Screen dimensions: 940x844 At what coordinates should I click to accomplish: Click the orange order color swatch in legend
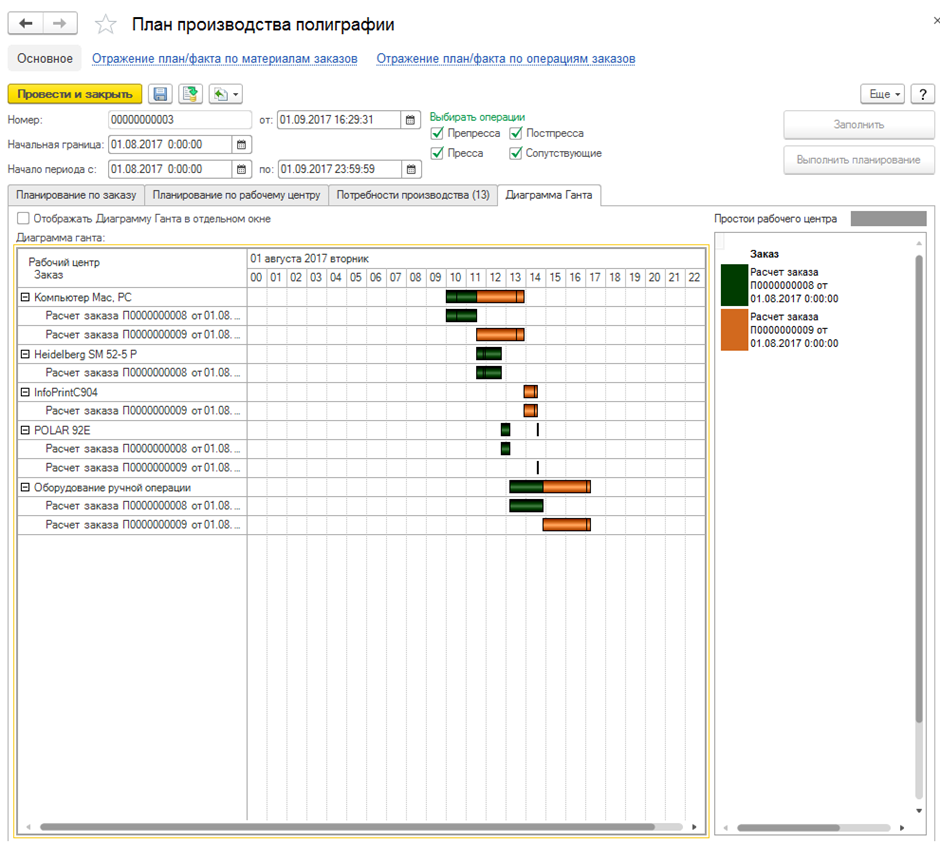pos(734,330)
